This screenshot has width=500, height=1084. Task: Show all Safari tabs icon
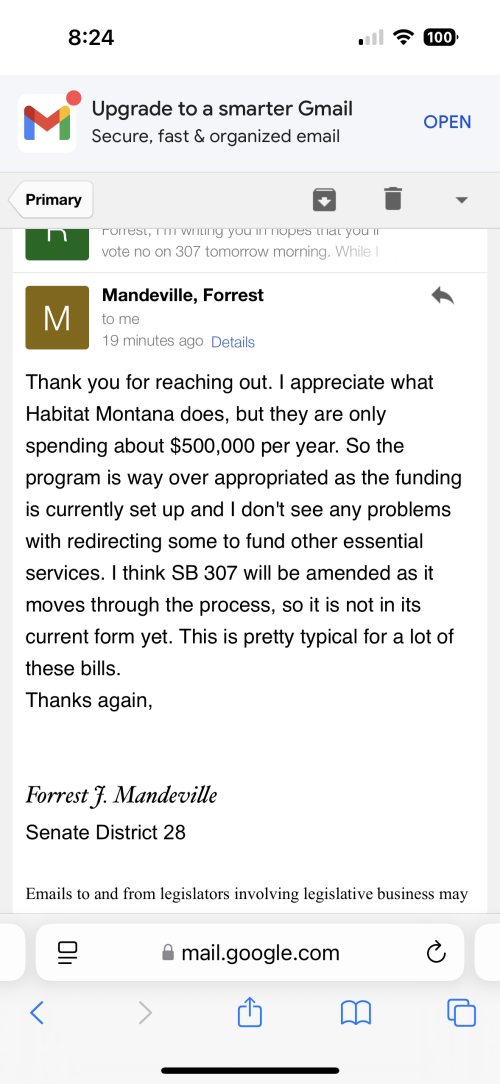coord(462,1013)
